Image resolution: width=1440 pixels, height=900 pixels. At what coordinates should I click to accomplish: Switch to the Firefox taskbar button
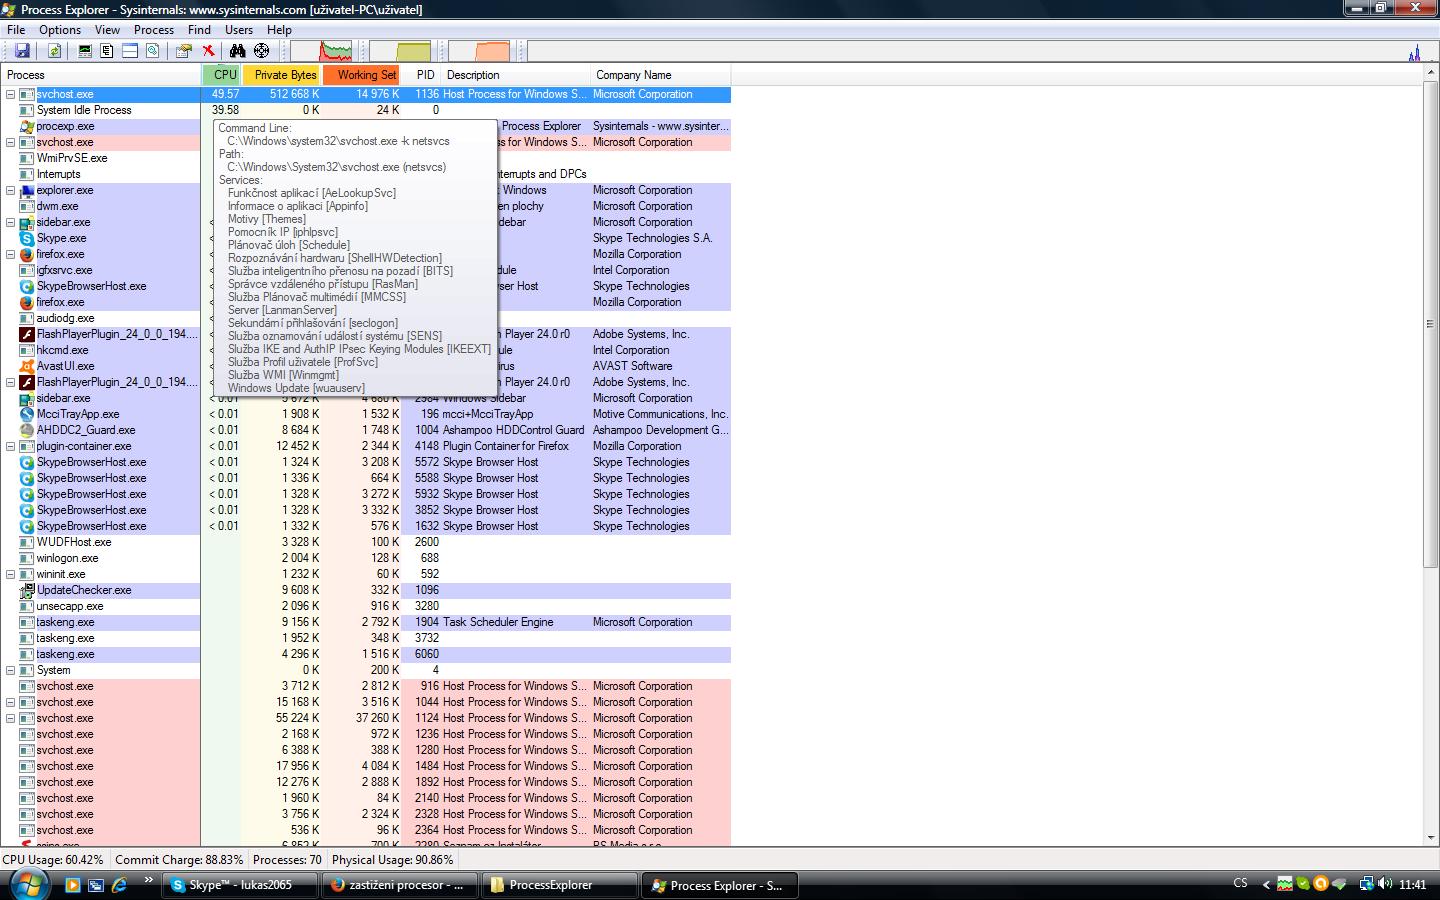tap(401, 885)
